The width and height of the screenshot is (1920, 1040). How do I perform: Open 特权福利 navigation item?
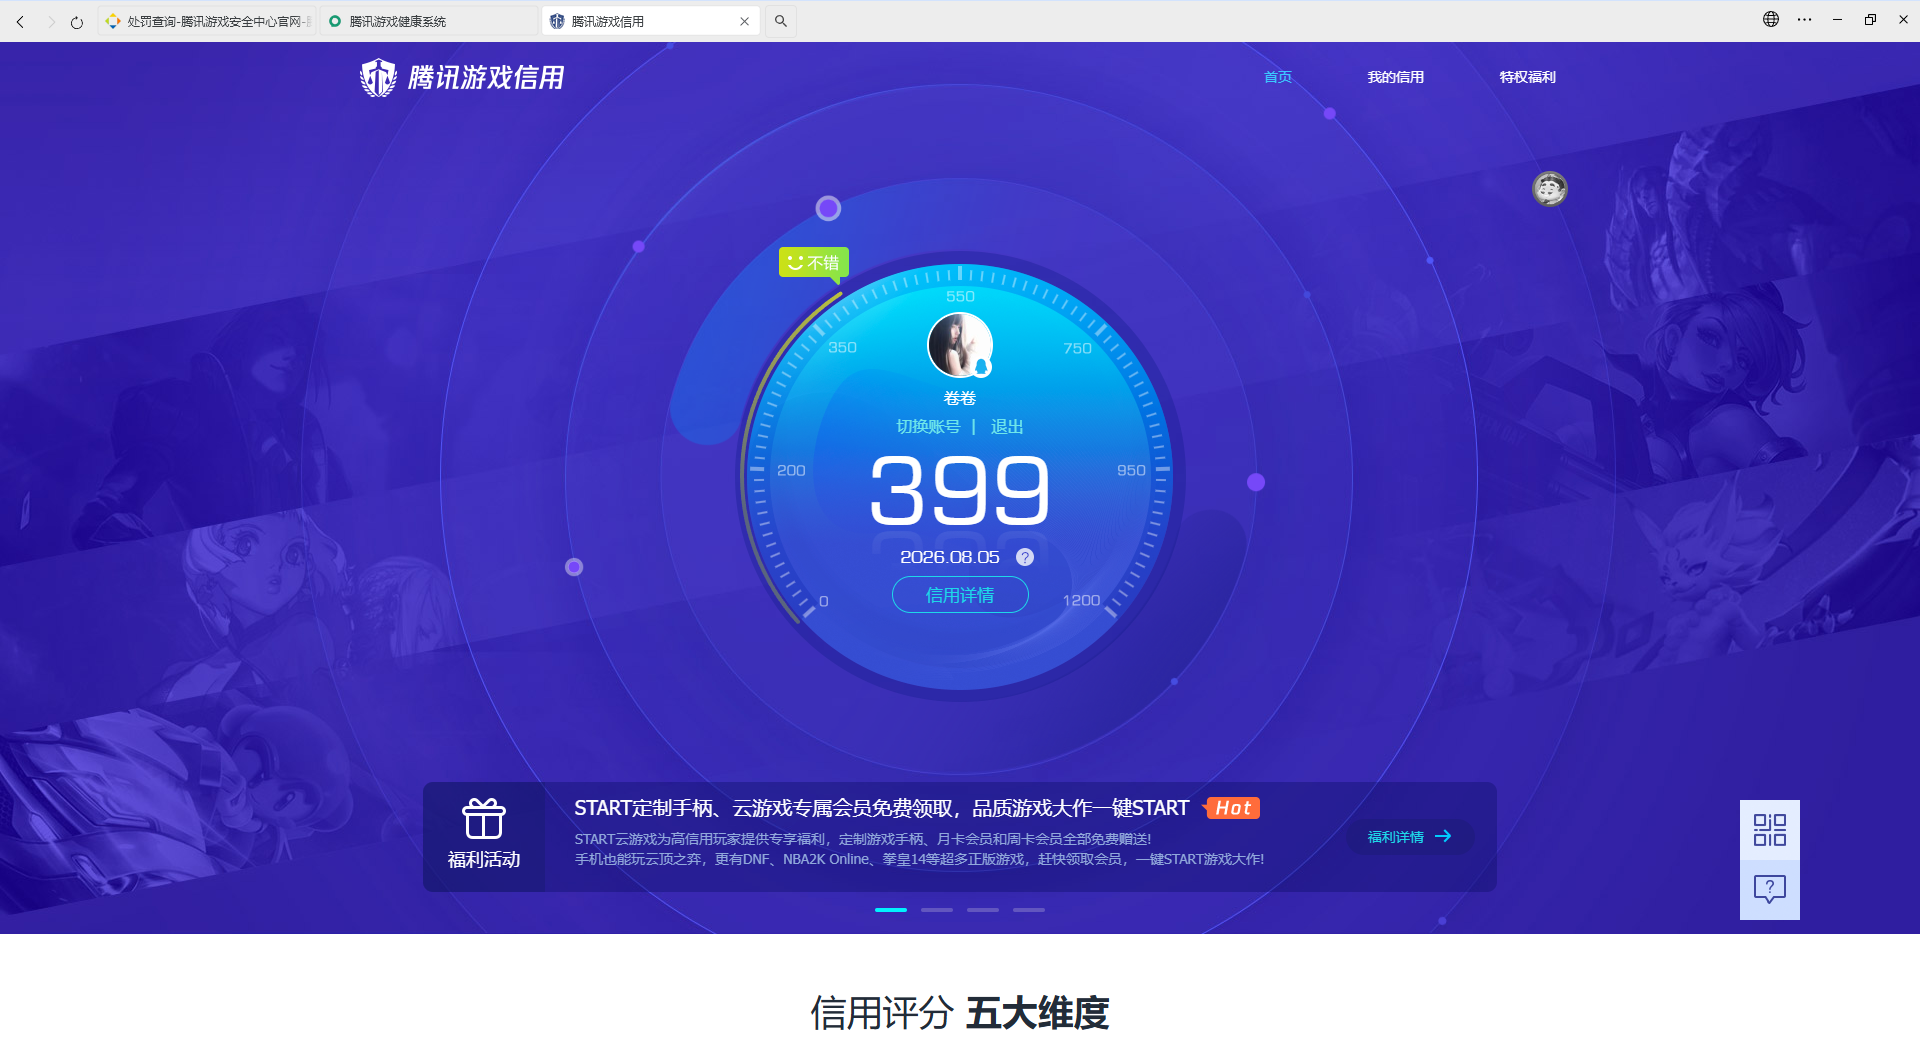tap(1528, 77)
